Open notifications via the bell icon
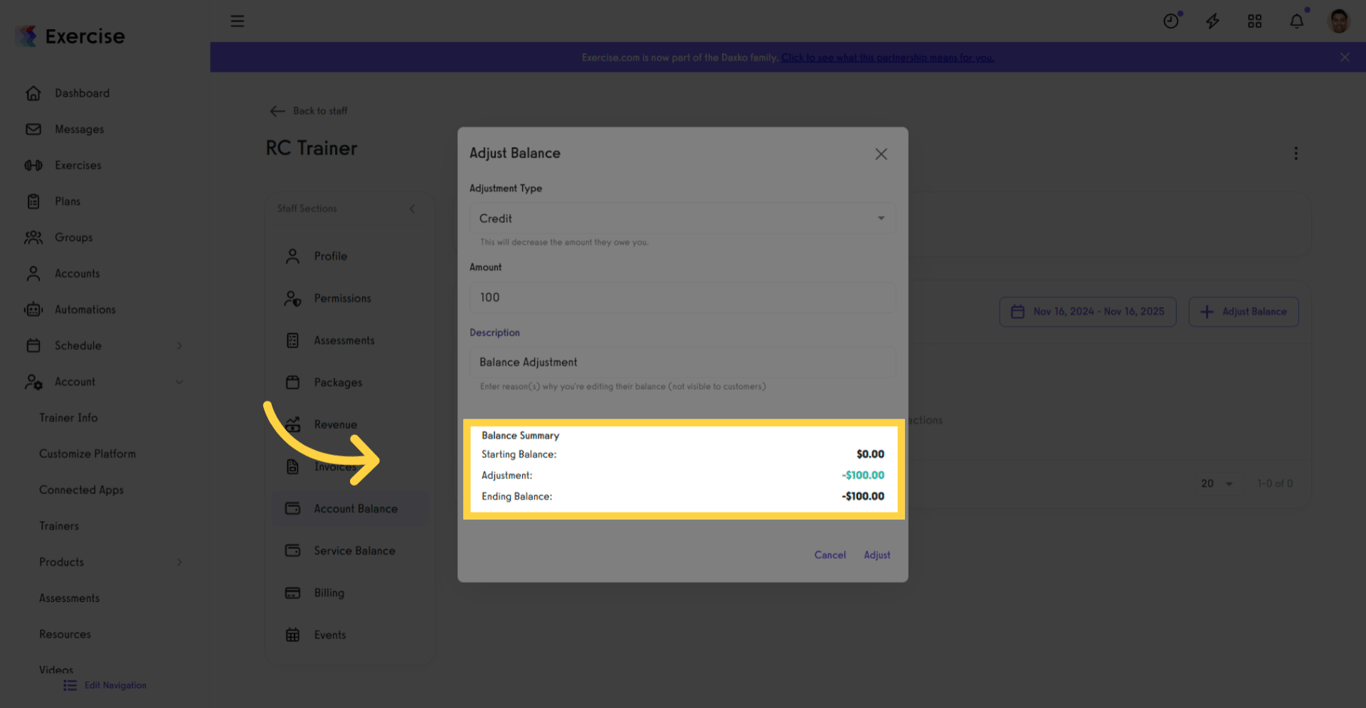This screenshot has height=708, width=1366. tap(1296, 20)
